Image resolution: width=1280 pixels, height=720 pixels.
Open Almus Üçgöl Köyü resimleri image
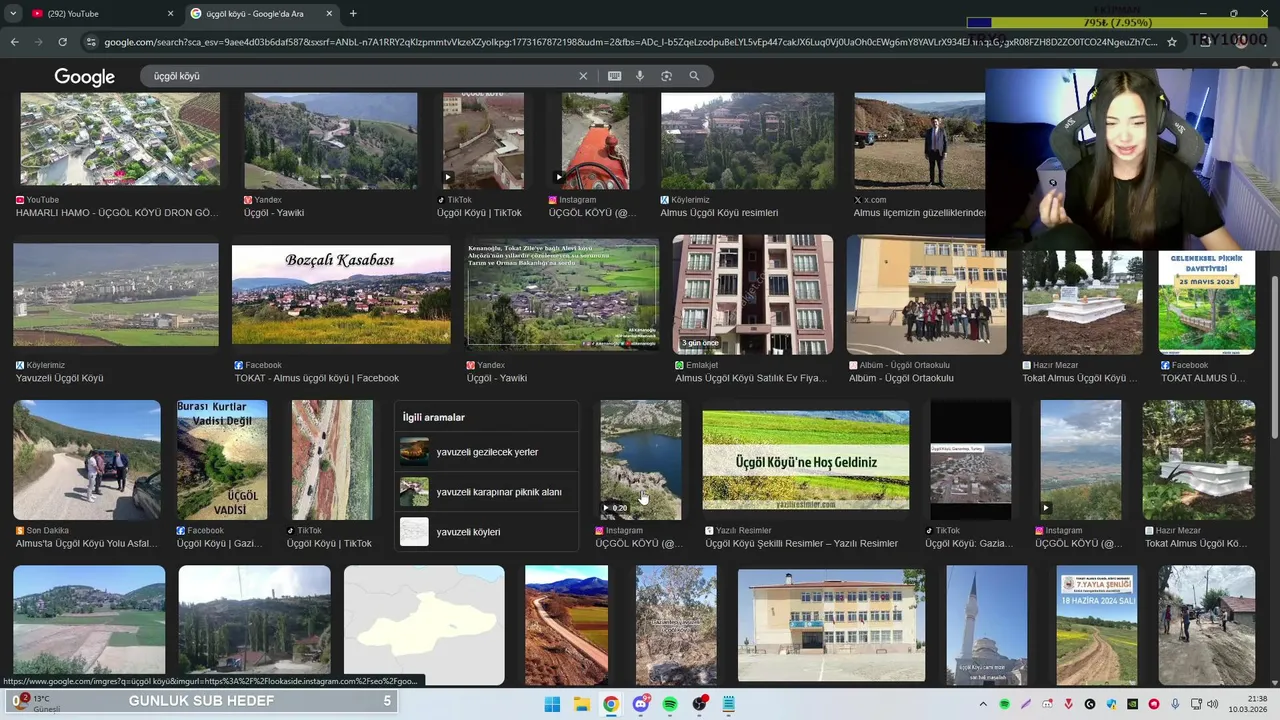747,141
